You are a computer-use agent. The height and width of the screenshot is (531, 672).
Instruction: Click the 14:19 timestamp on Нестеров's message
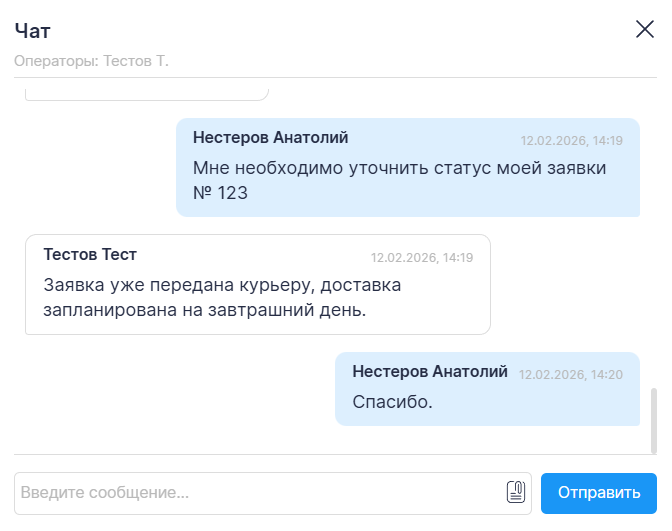(x=571, y=141)
